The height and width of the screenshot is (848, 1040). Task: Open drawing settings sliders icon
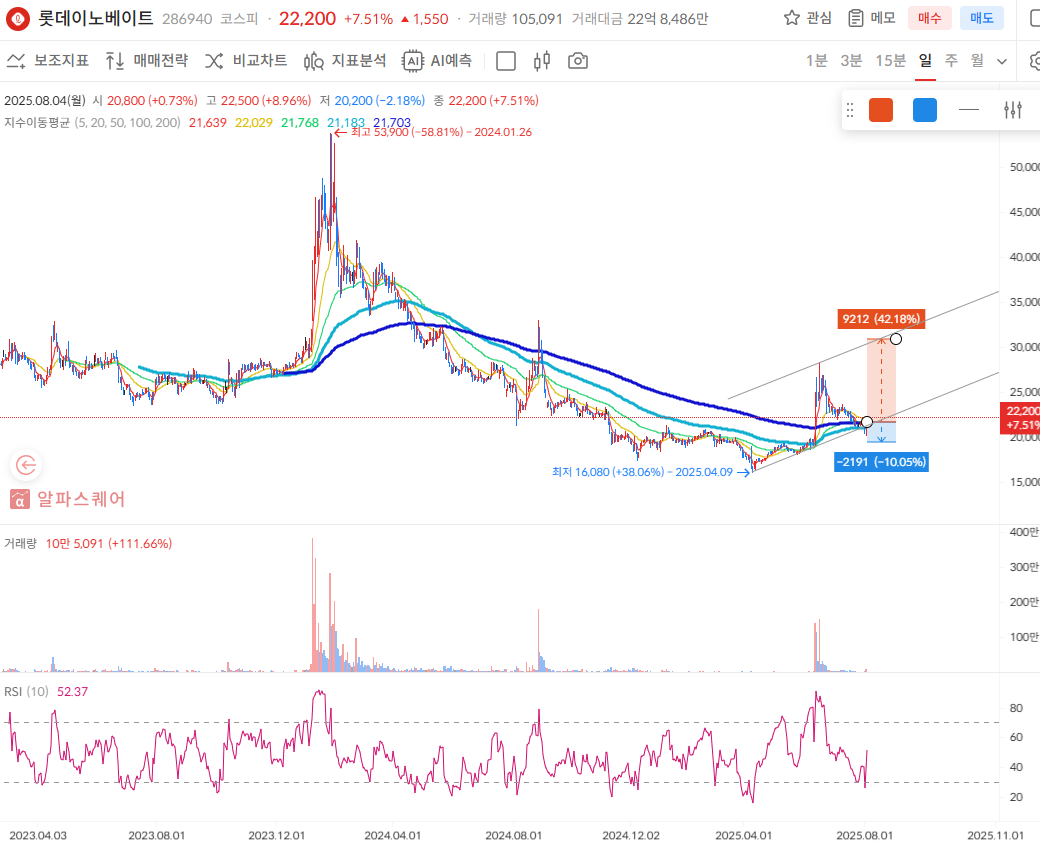[x=1013, y=110]
